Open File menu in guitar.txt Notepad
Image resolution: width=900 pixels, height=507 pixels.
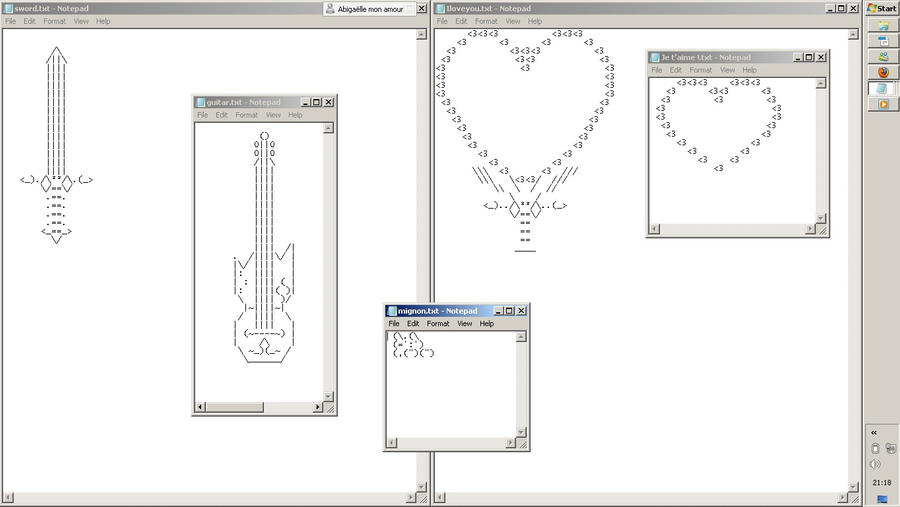tap(203, 115)
